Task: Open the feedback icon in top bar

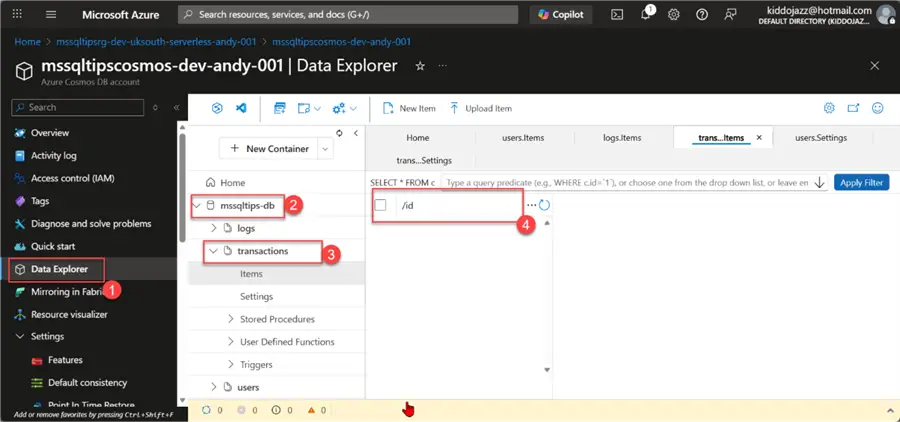Action: coord(730,15)
